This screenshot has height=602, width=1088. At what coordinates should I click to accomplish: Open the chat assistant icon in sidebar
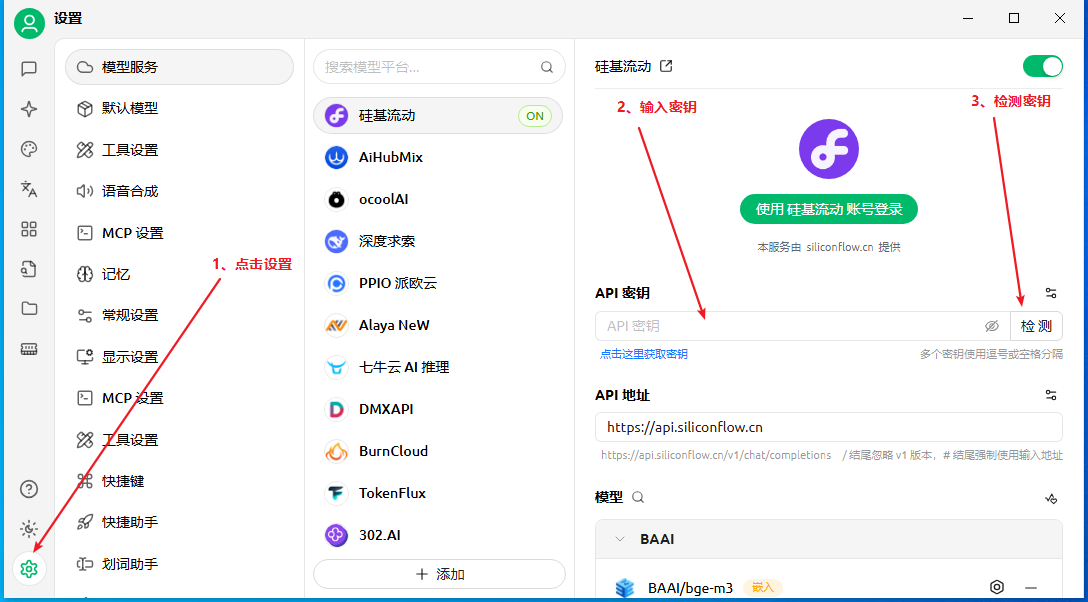tap(29, 69)
